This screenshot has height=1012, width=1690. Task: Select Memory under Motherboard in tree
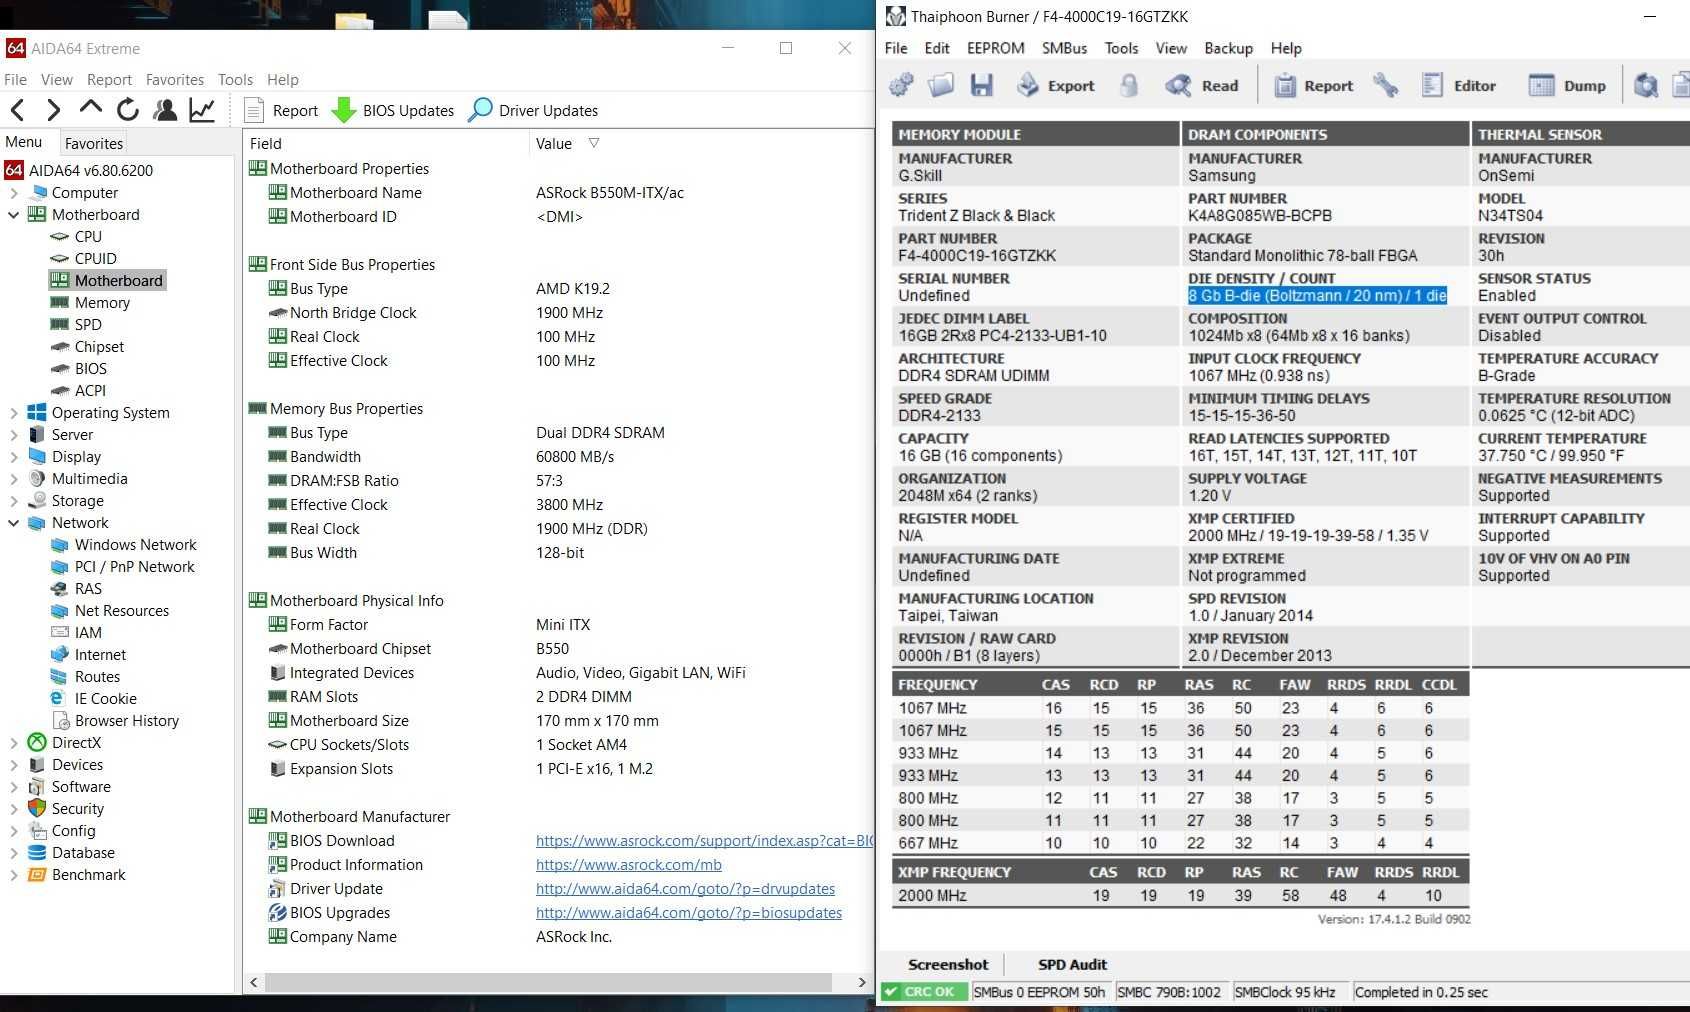point(102,302)
